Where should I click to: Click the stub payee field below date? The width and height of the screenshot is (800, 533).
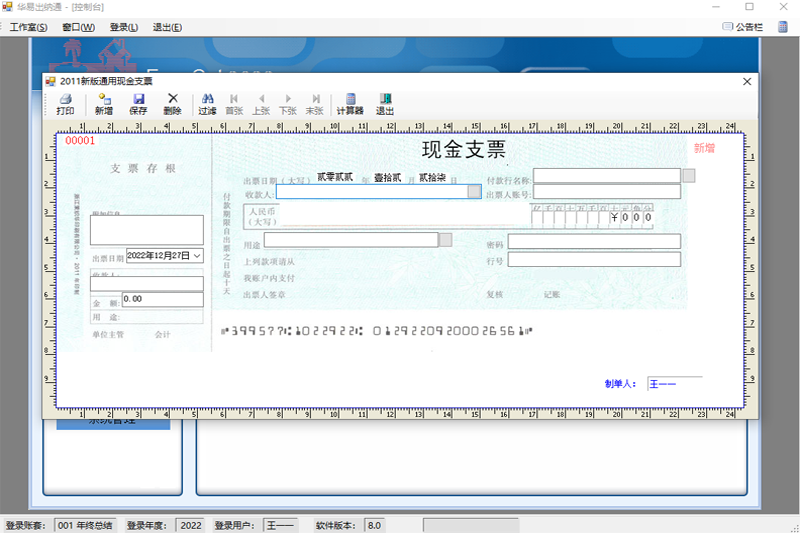click(147, 284)
